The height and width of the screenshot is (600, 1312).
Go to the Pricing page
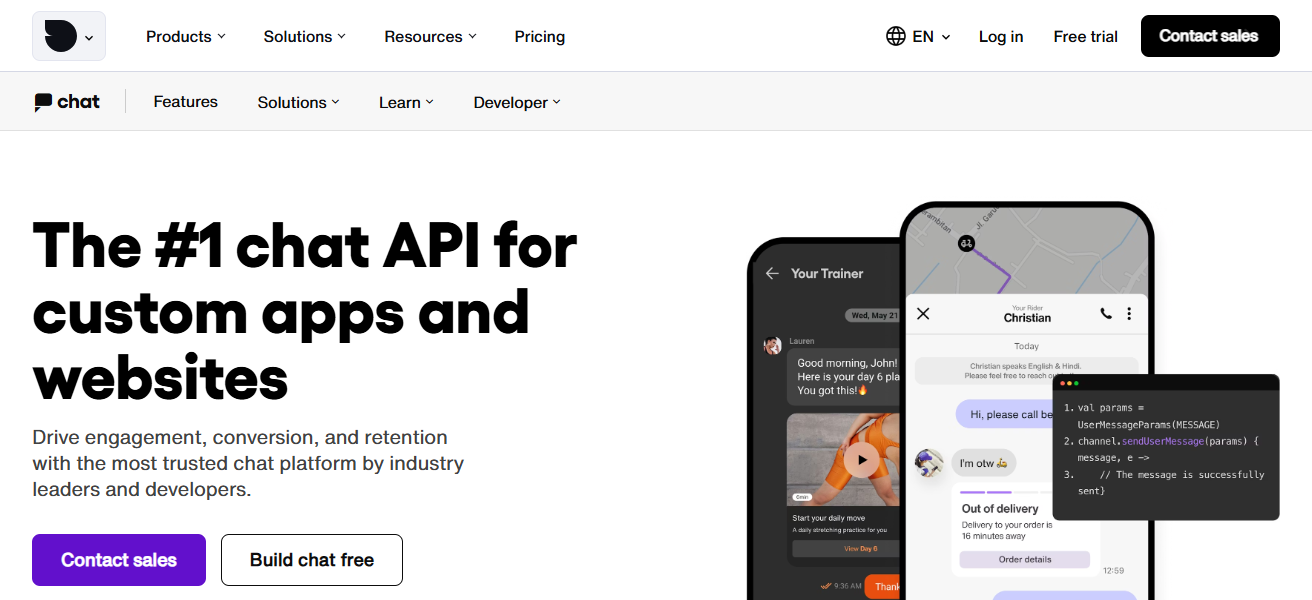pyautogui.click(x=540, y=37)
